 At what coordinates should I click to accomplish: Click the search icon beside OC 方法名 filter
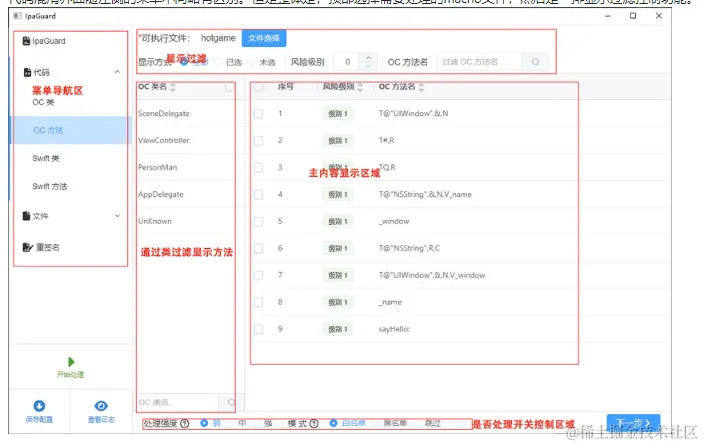[x=535, y=61]
